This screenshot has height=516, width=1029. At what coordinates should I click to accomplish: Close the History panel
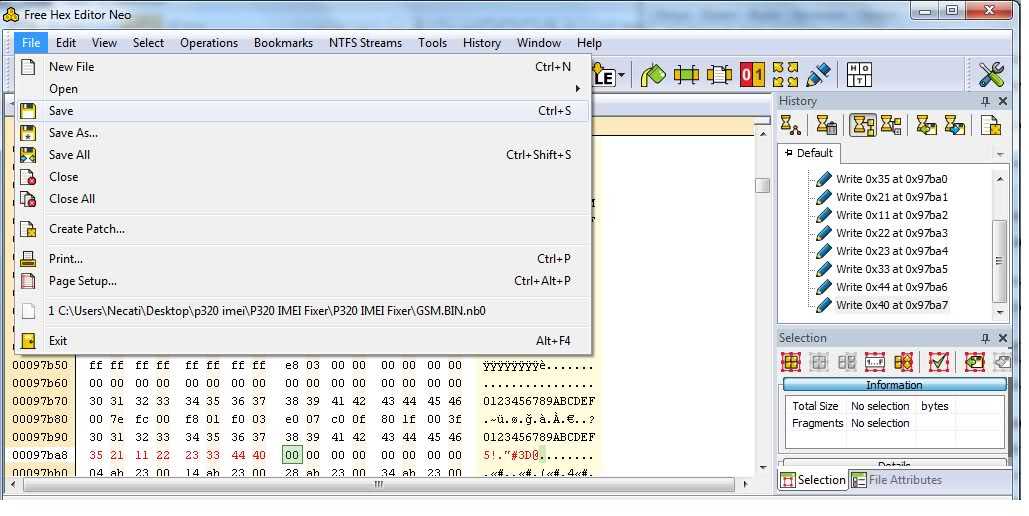click(x=1003, y=101)
